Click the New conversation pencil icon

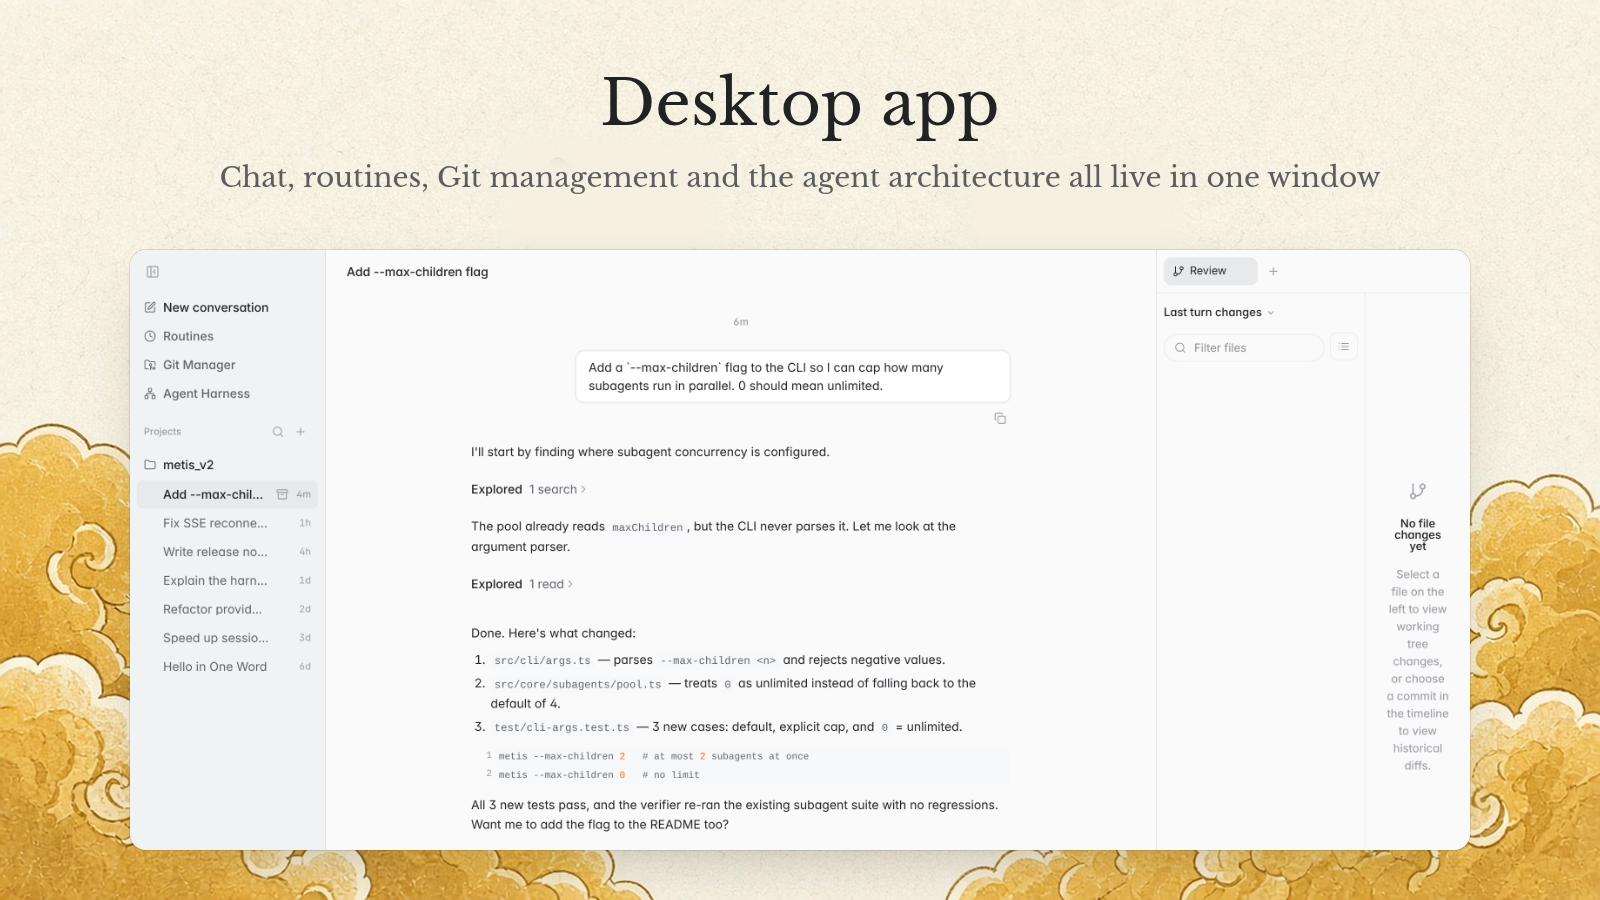(x=150, y=308)
